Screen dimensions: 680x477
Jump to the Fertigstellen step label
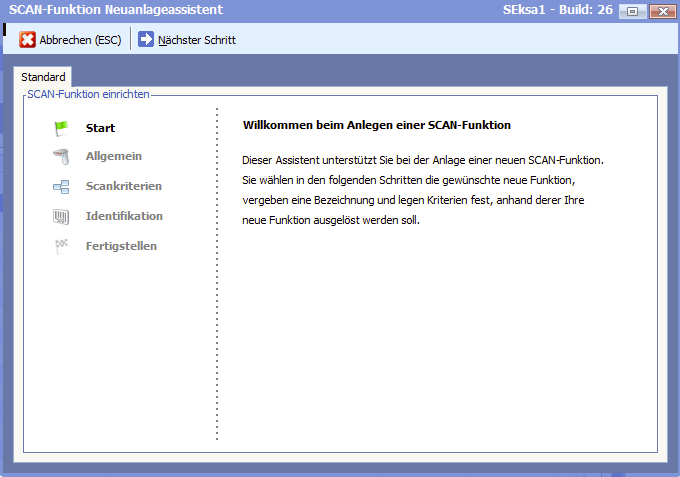click(121, 246)
